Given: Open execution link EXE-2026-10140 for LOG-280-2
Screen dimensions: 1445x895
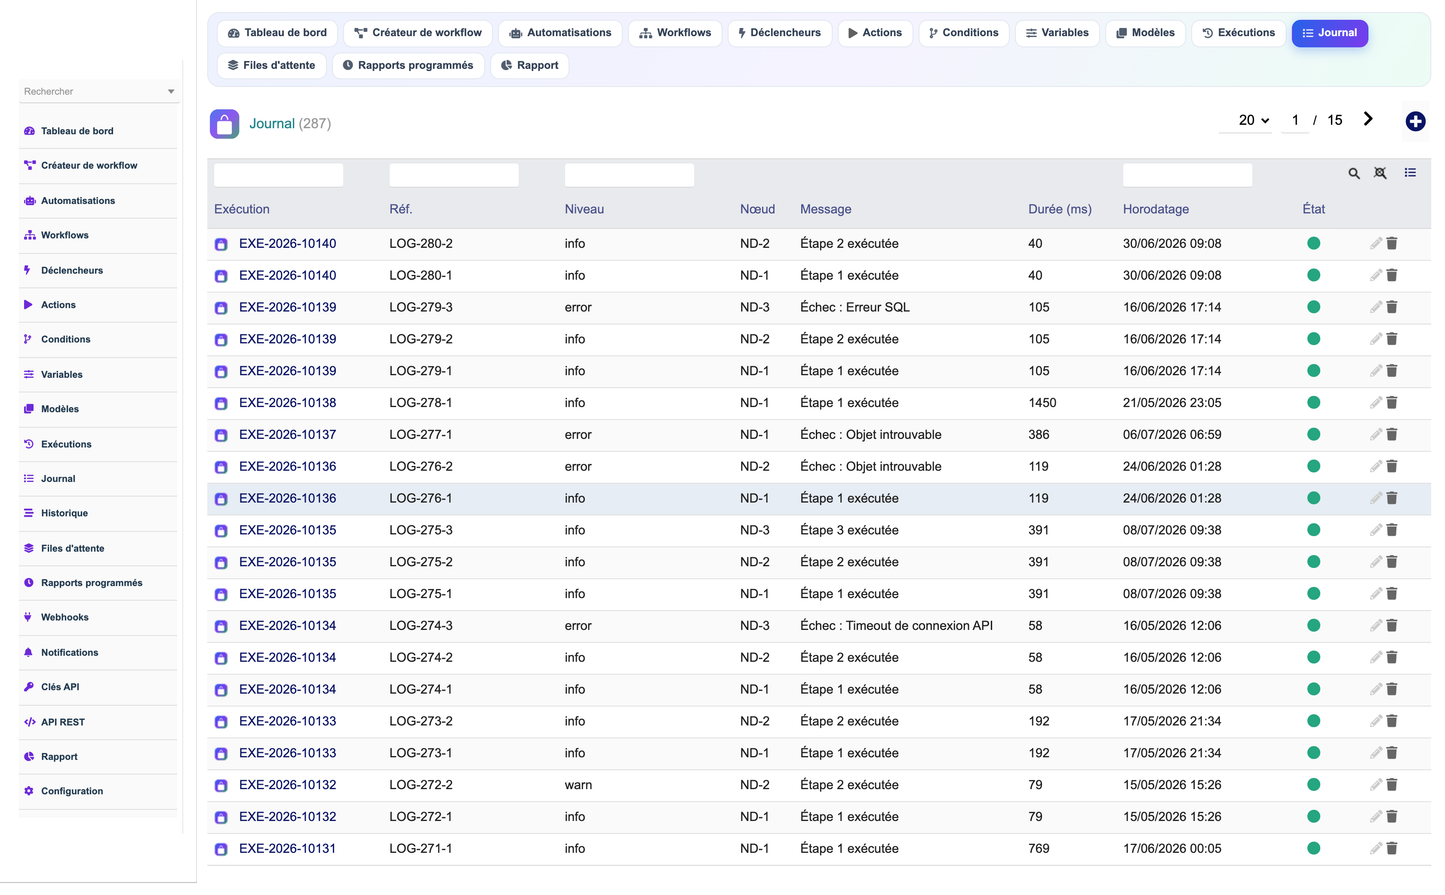Looking at the screenshot, I should point(287,243).
